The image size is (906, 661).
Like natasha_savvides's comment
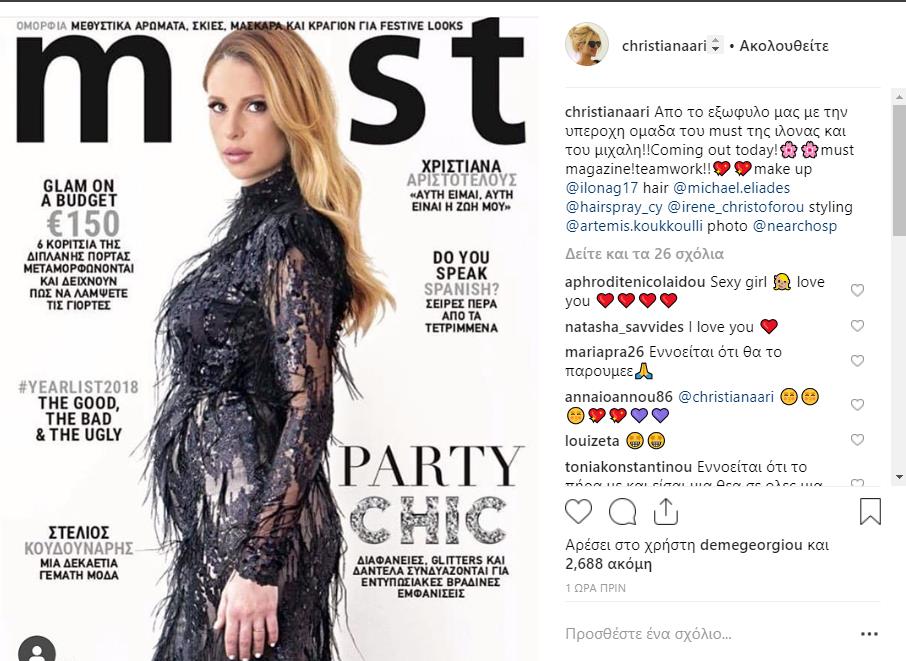[857, 326]
